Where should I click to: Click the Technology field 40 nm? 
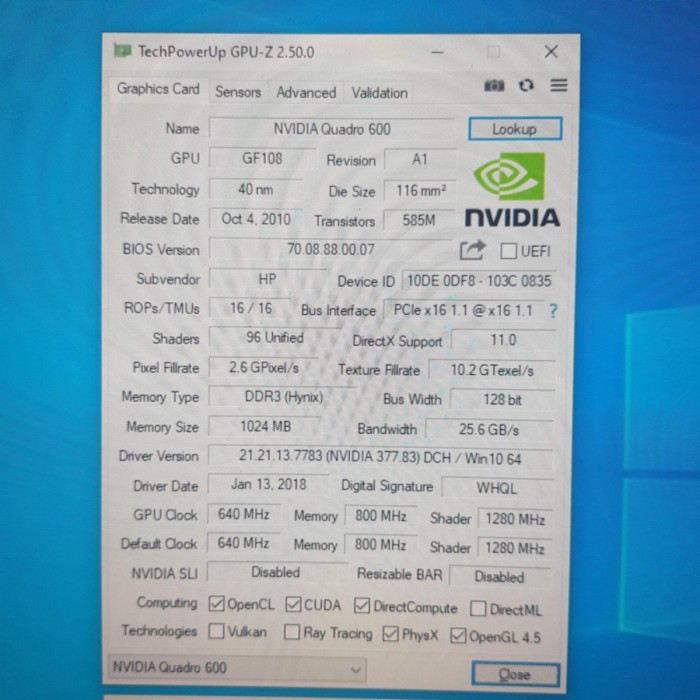(x=256, y=189)
